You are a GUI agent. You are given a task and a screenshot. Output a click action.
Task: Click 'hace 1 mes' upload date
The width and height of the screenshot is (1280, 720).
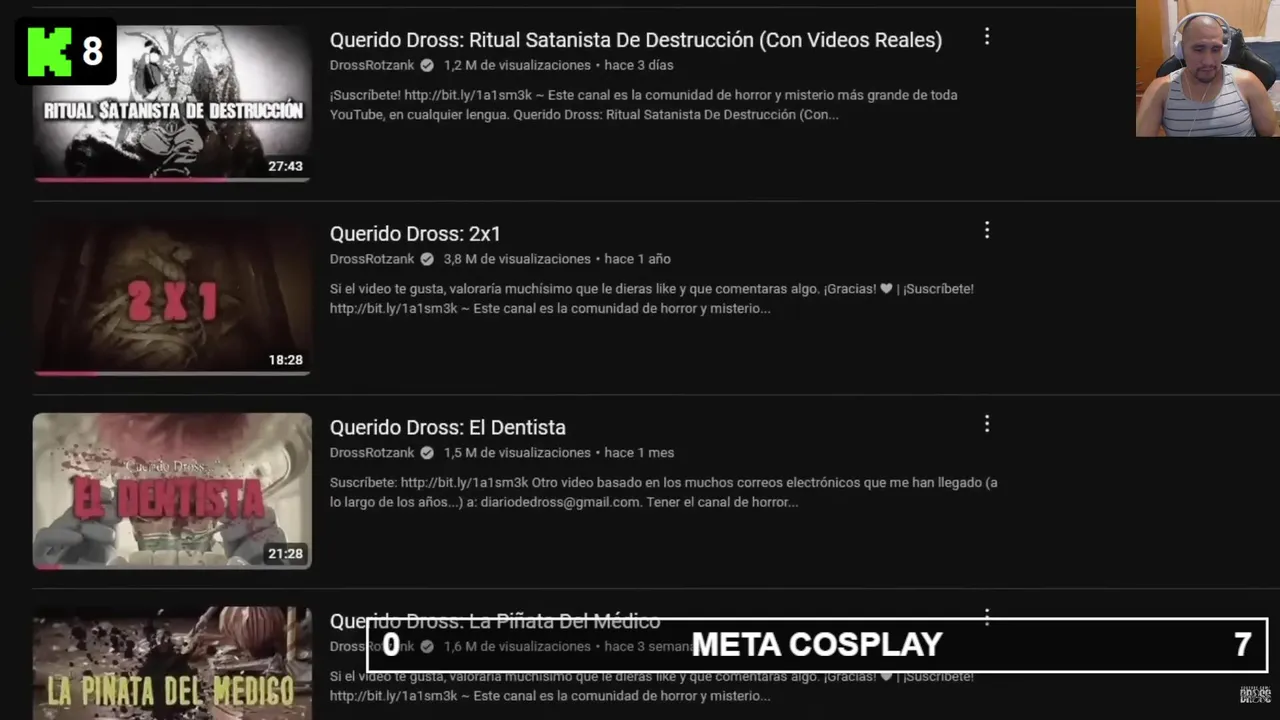click(640, 453)
